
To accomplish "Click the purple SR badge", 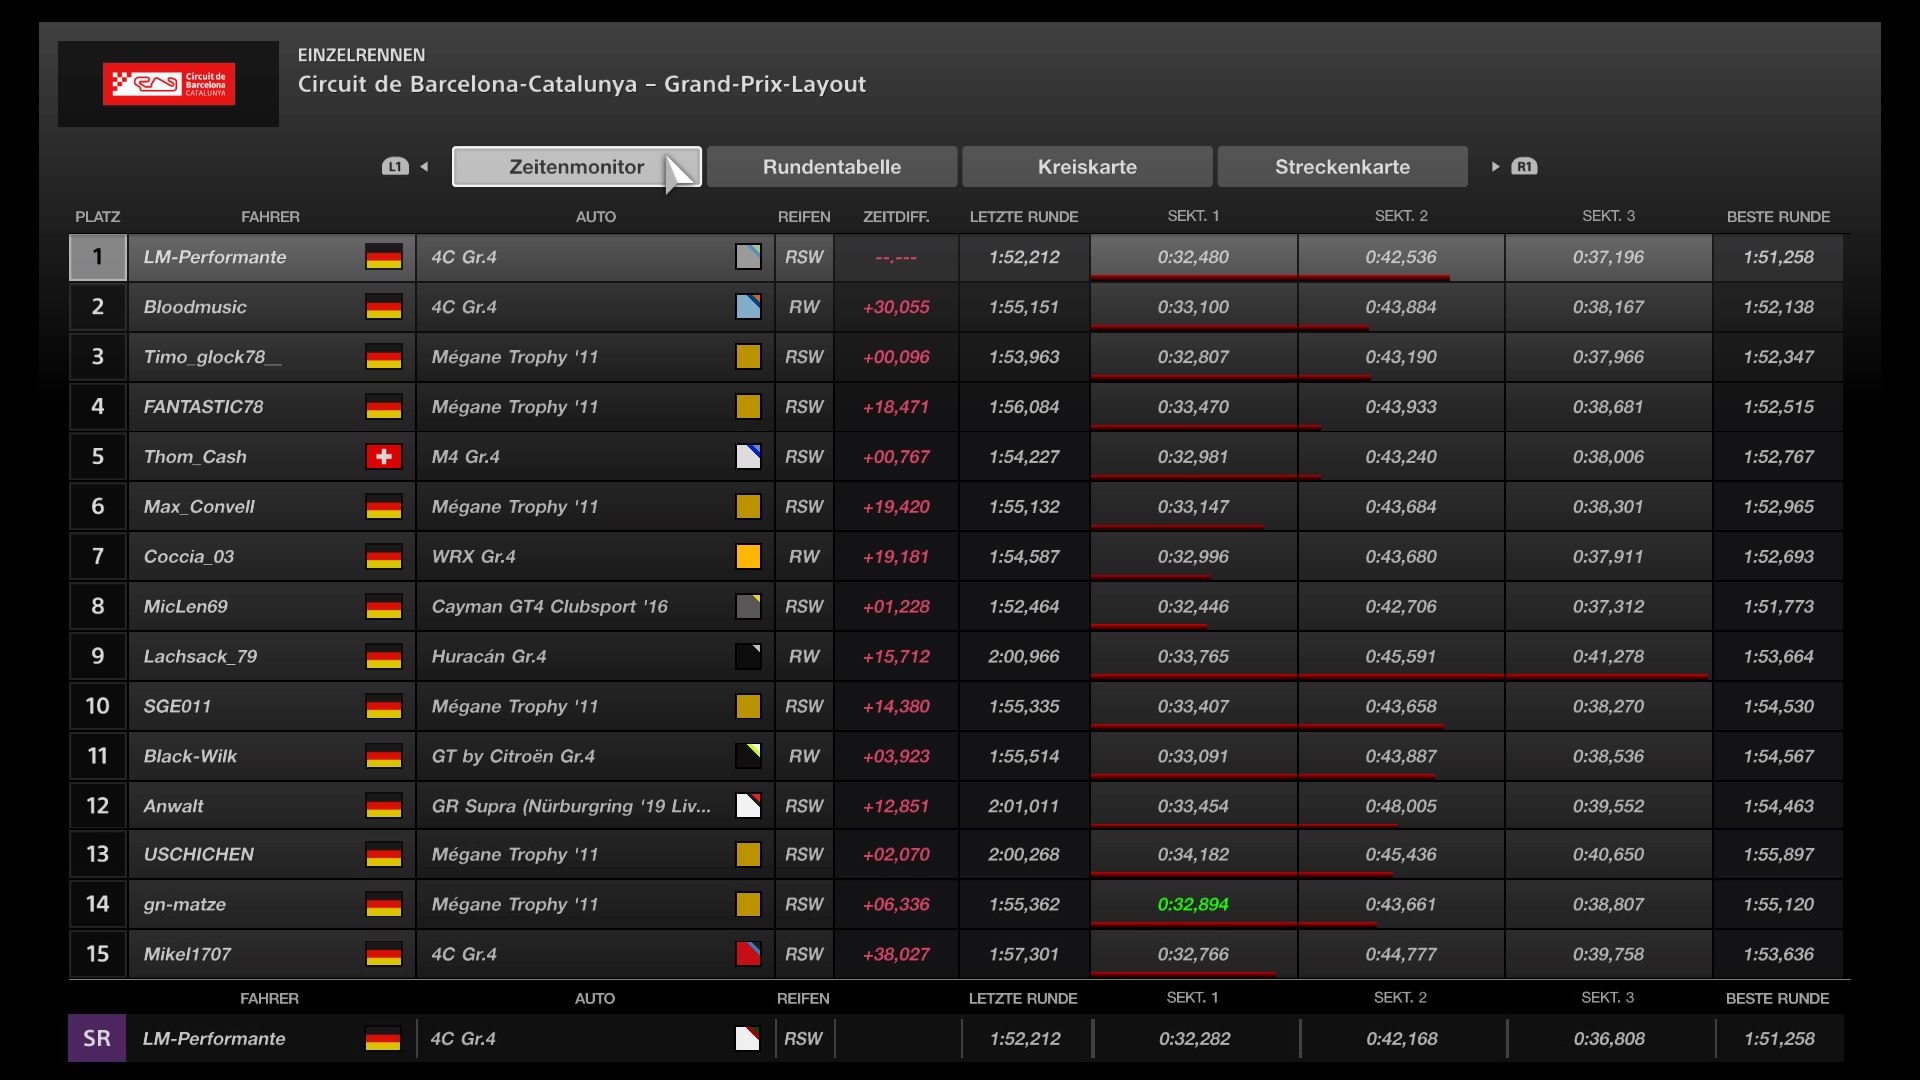I will (97, 1038).
